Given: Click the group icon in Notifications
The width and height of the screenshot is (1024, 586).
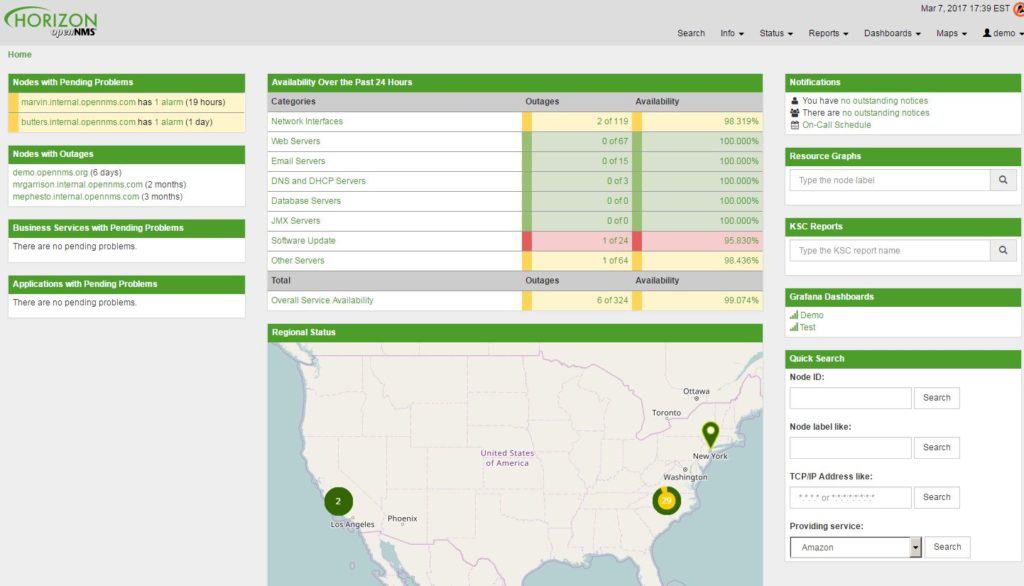Looking at the screenshot, I should tap(795, 112).
